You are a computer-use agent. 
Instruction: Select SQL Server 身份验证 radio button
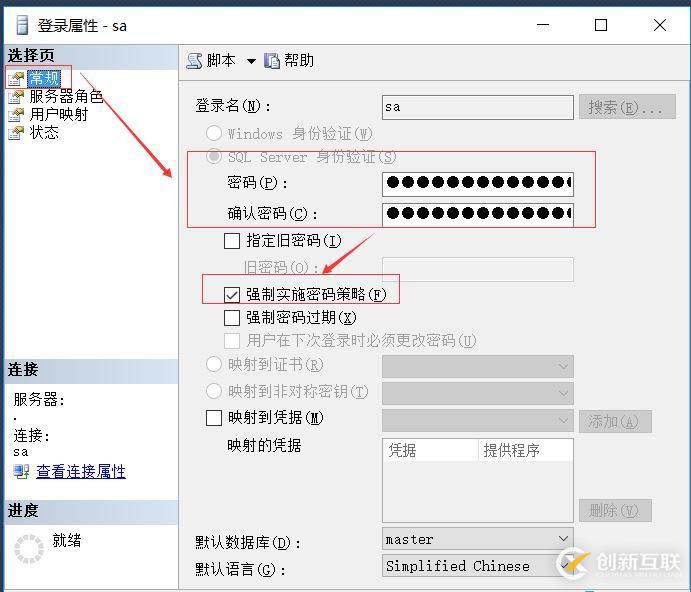pyautogui.click(x=214, y=156)
